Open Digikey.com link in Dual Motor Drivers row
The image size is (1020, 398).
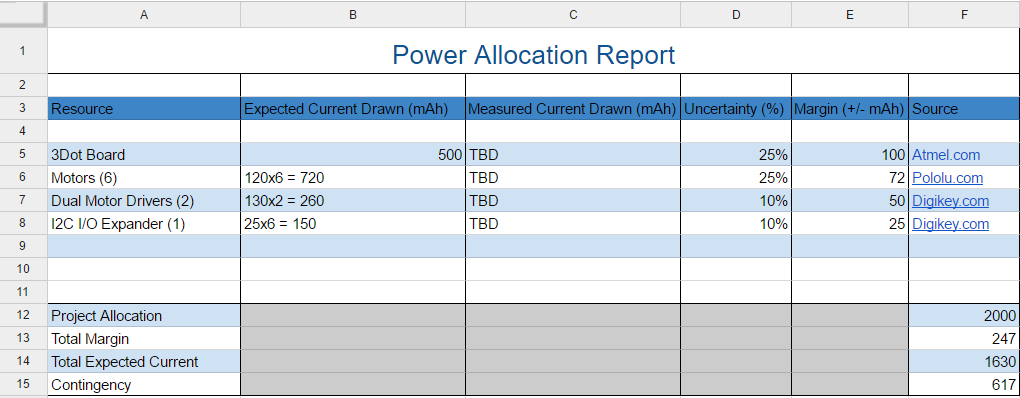pyautogui.click(x=950, y=201)
